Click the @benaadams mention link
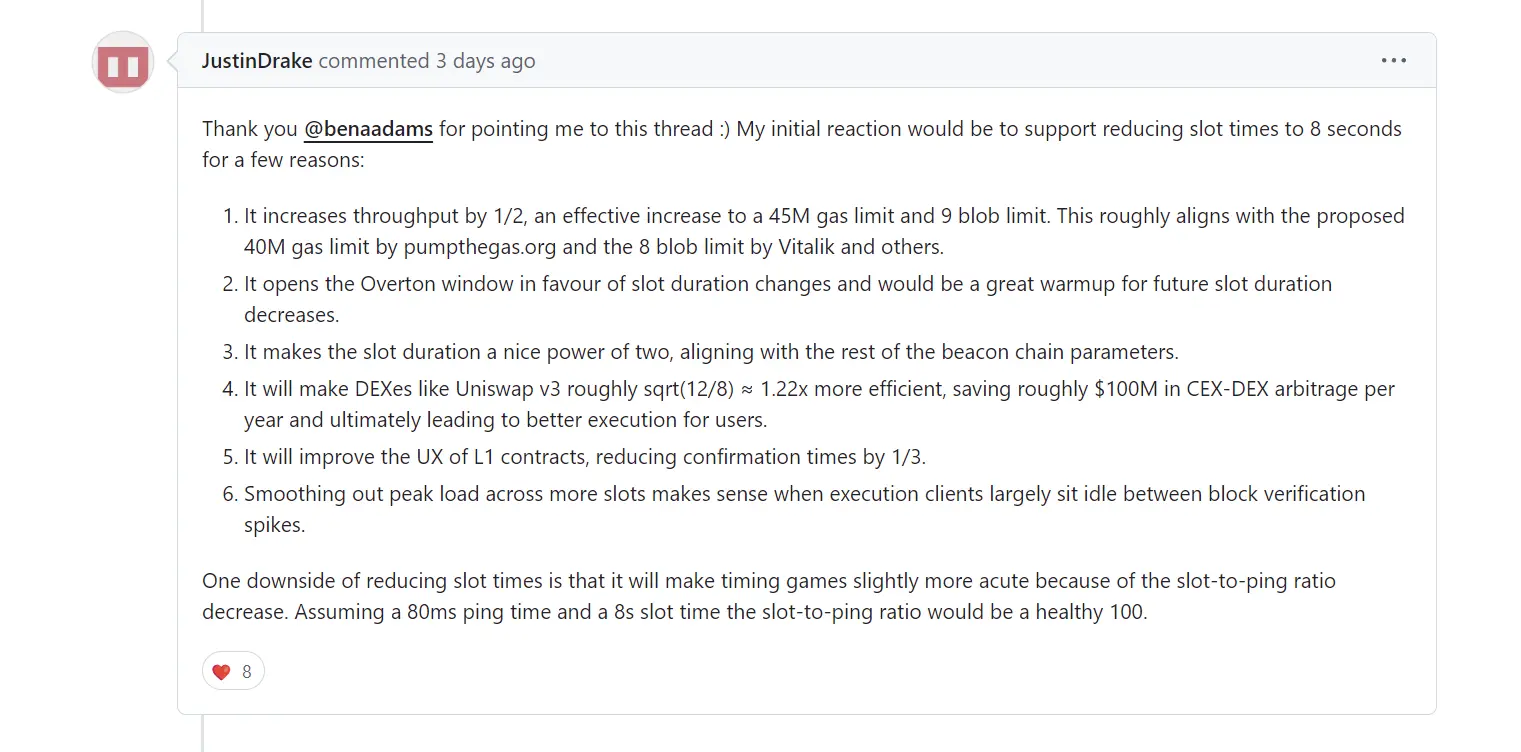The width and height of the screenshot is (1521, 752). pyautogui.click(x=368, y=129)
